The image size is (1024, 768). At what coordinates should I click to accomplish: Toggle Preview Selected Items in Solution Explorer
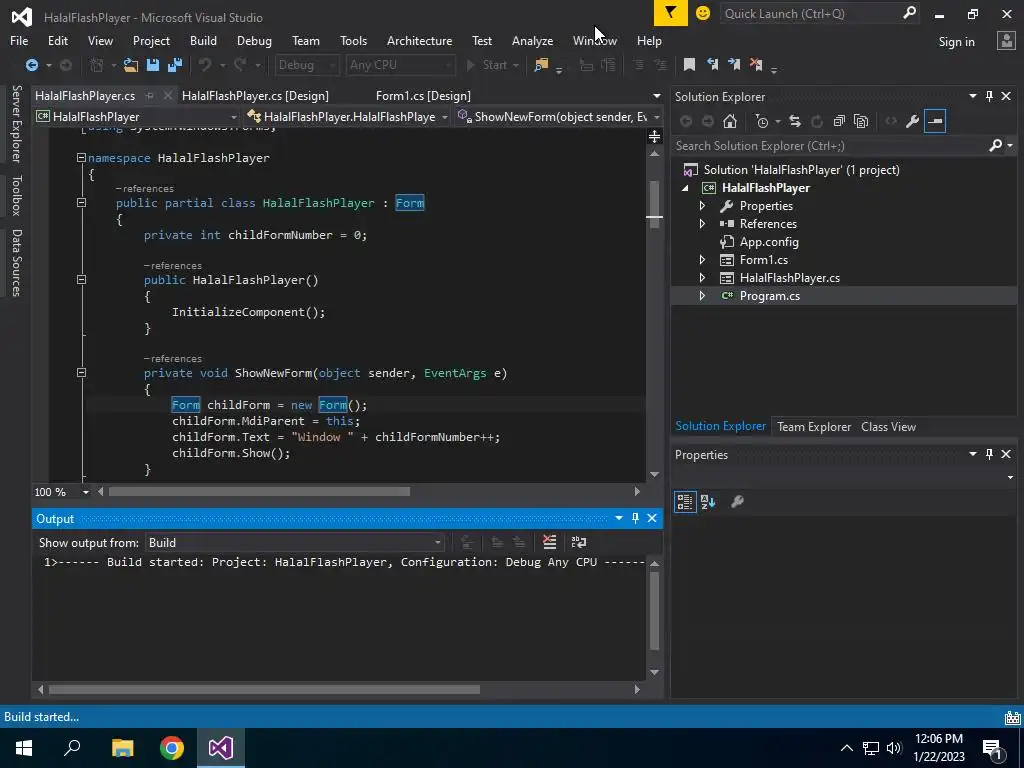click(935, 121)
